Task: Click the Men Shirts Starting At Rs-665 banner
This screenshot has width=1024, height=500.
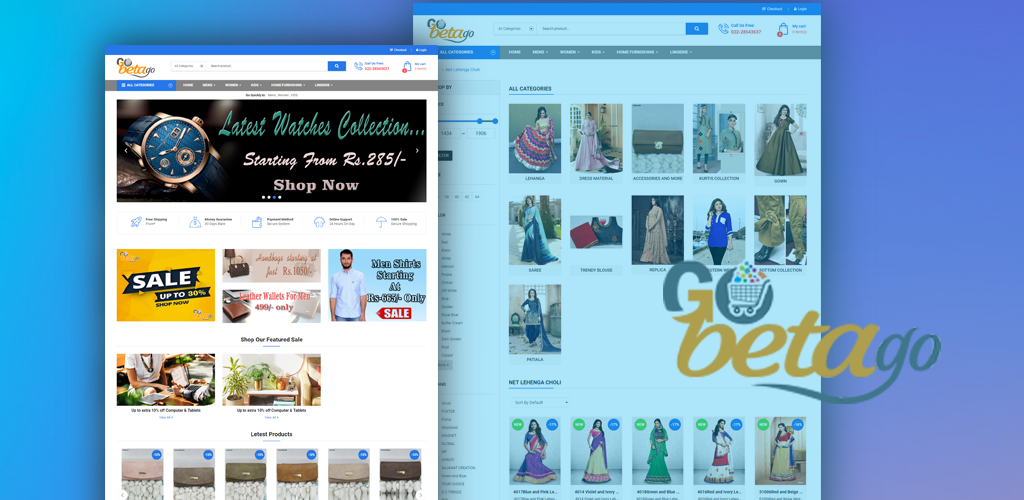Action: coord(377,285)
